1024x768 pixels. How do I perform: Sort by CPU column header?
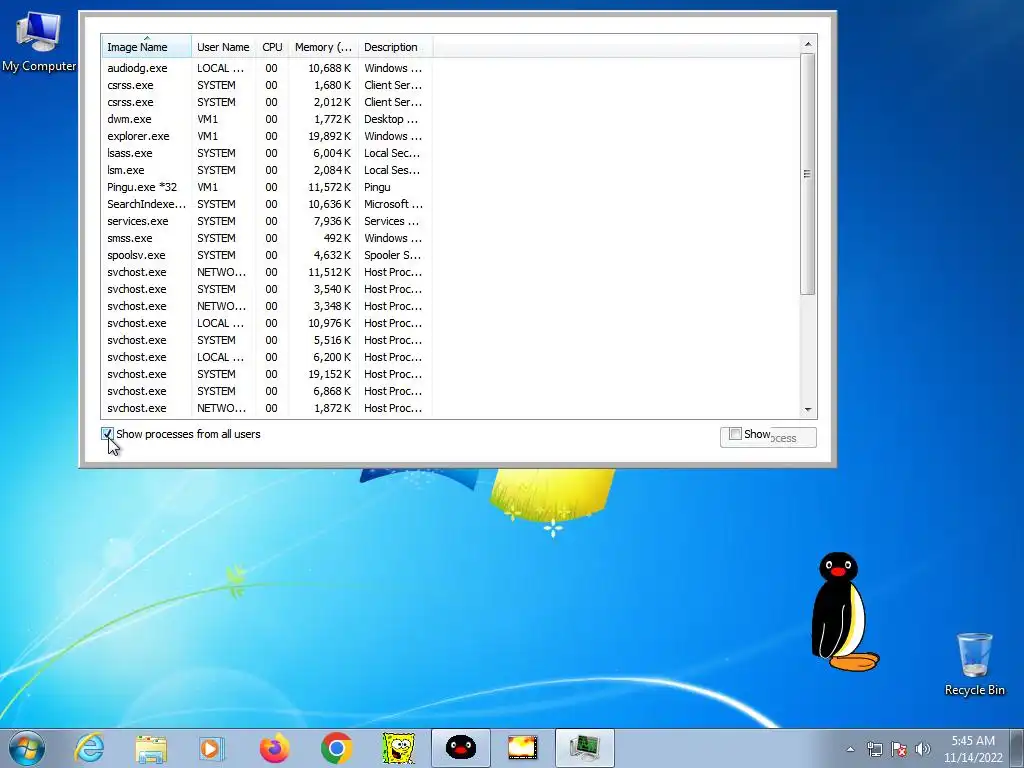(272, 47)
